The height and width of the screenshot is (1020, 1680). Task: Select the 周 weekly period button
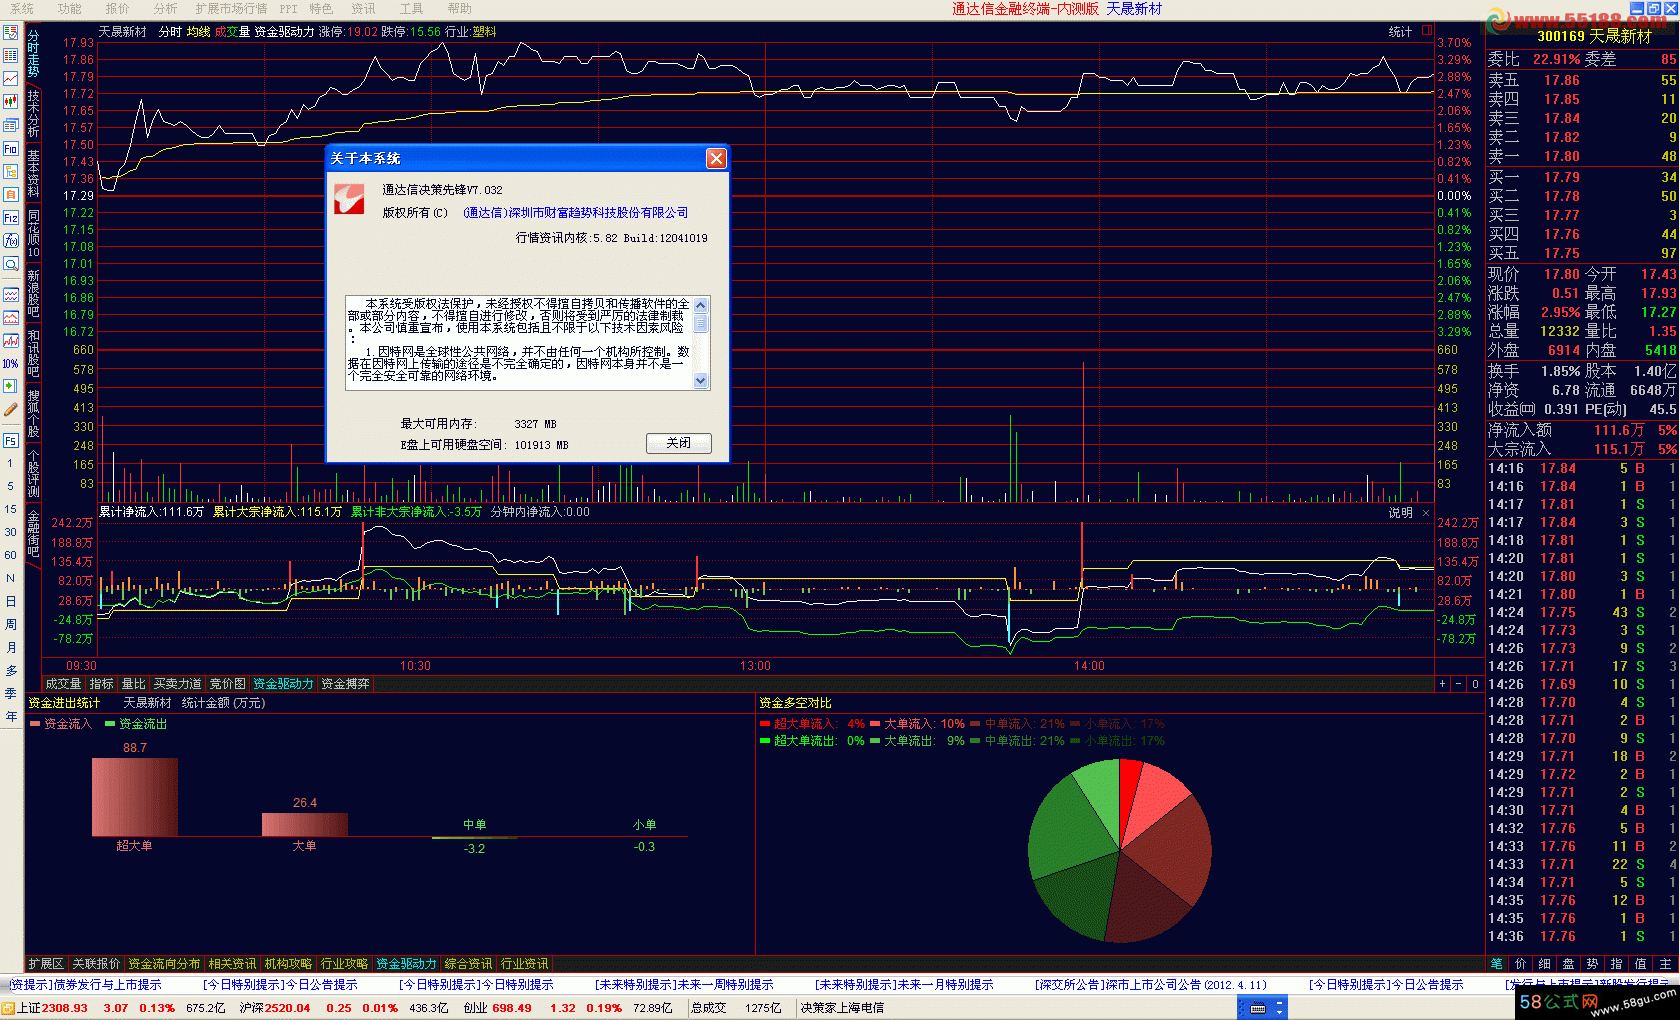11,624
